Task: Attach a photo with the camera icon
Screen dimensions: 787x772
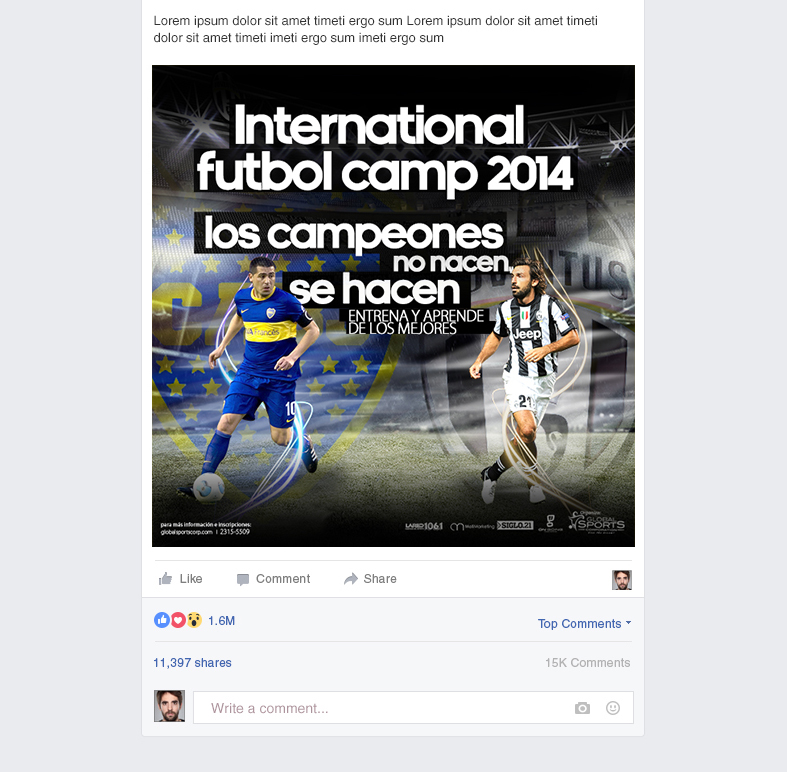Action: tap(582, 708)
